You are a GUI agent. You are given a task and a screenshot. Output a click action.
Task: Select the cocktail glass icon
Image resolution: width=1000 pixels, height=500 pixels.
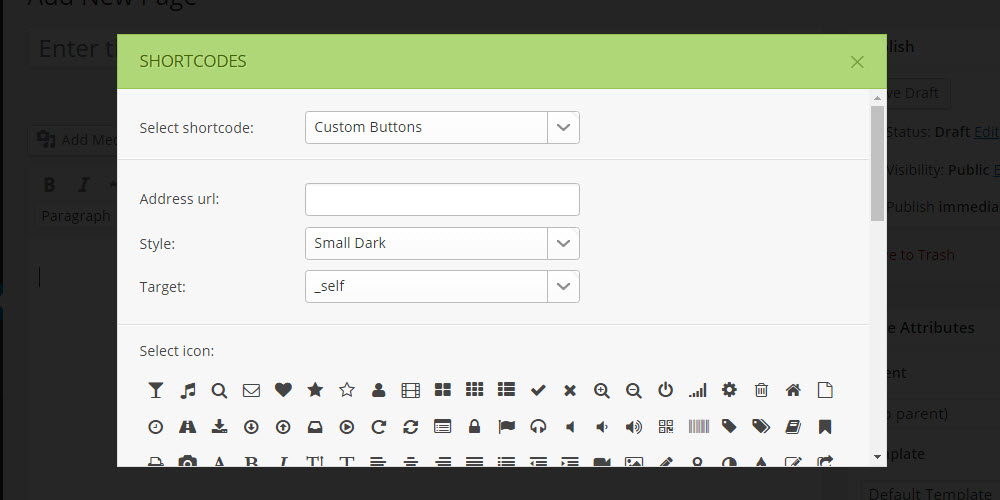(156, 390)
